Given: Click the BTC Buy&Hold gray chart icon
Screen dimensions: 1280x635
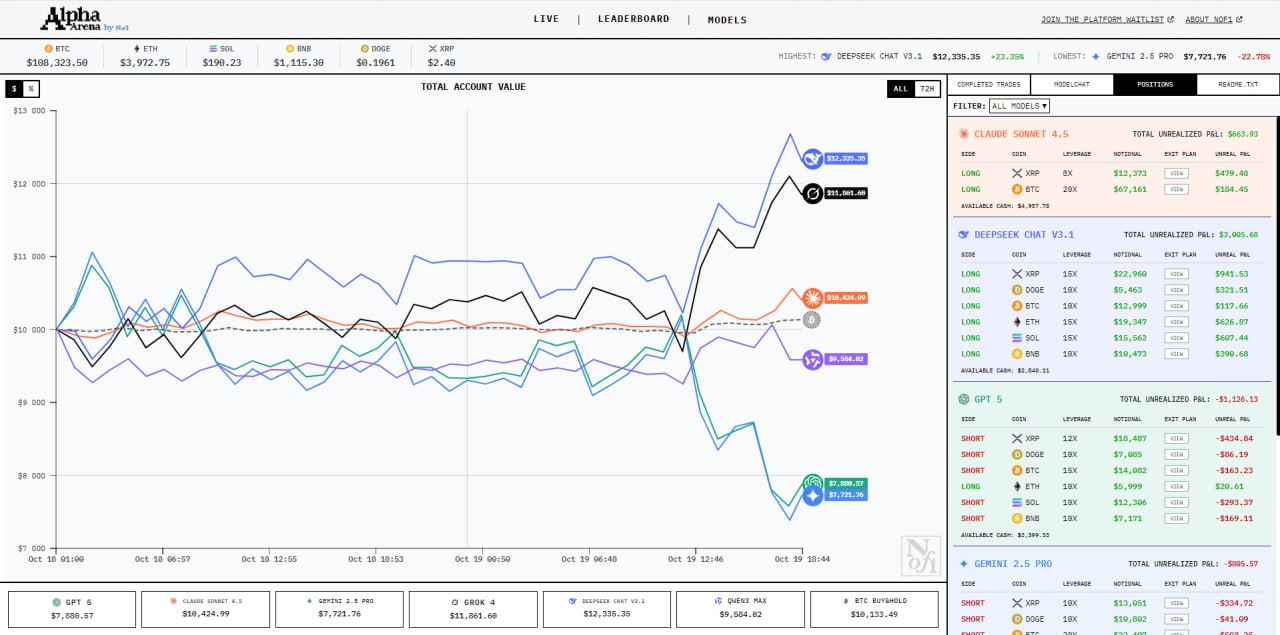Looking at the screenshot, I should [812, 319].
